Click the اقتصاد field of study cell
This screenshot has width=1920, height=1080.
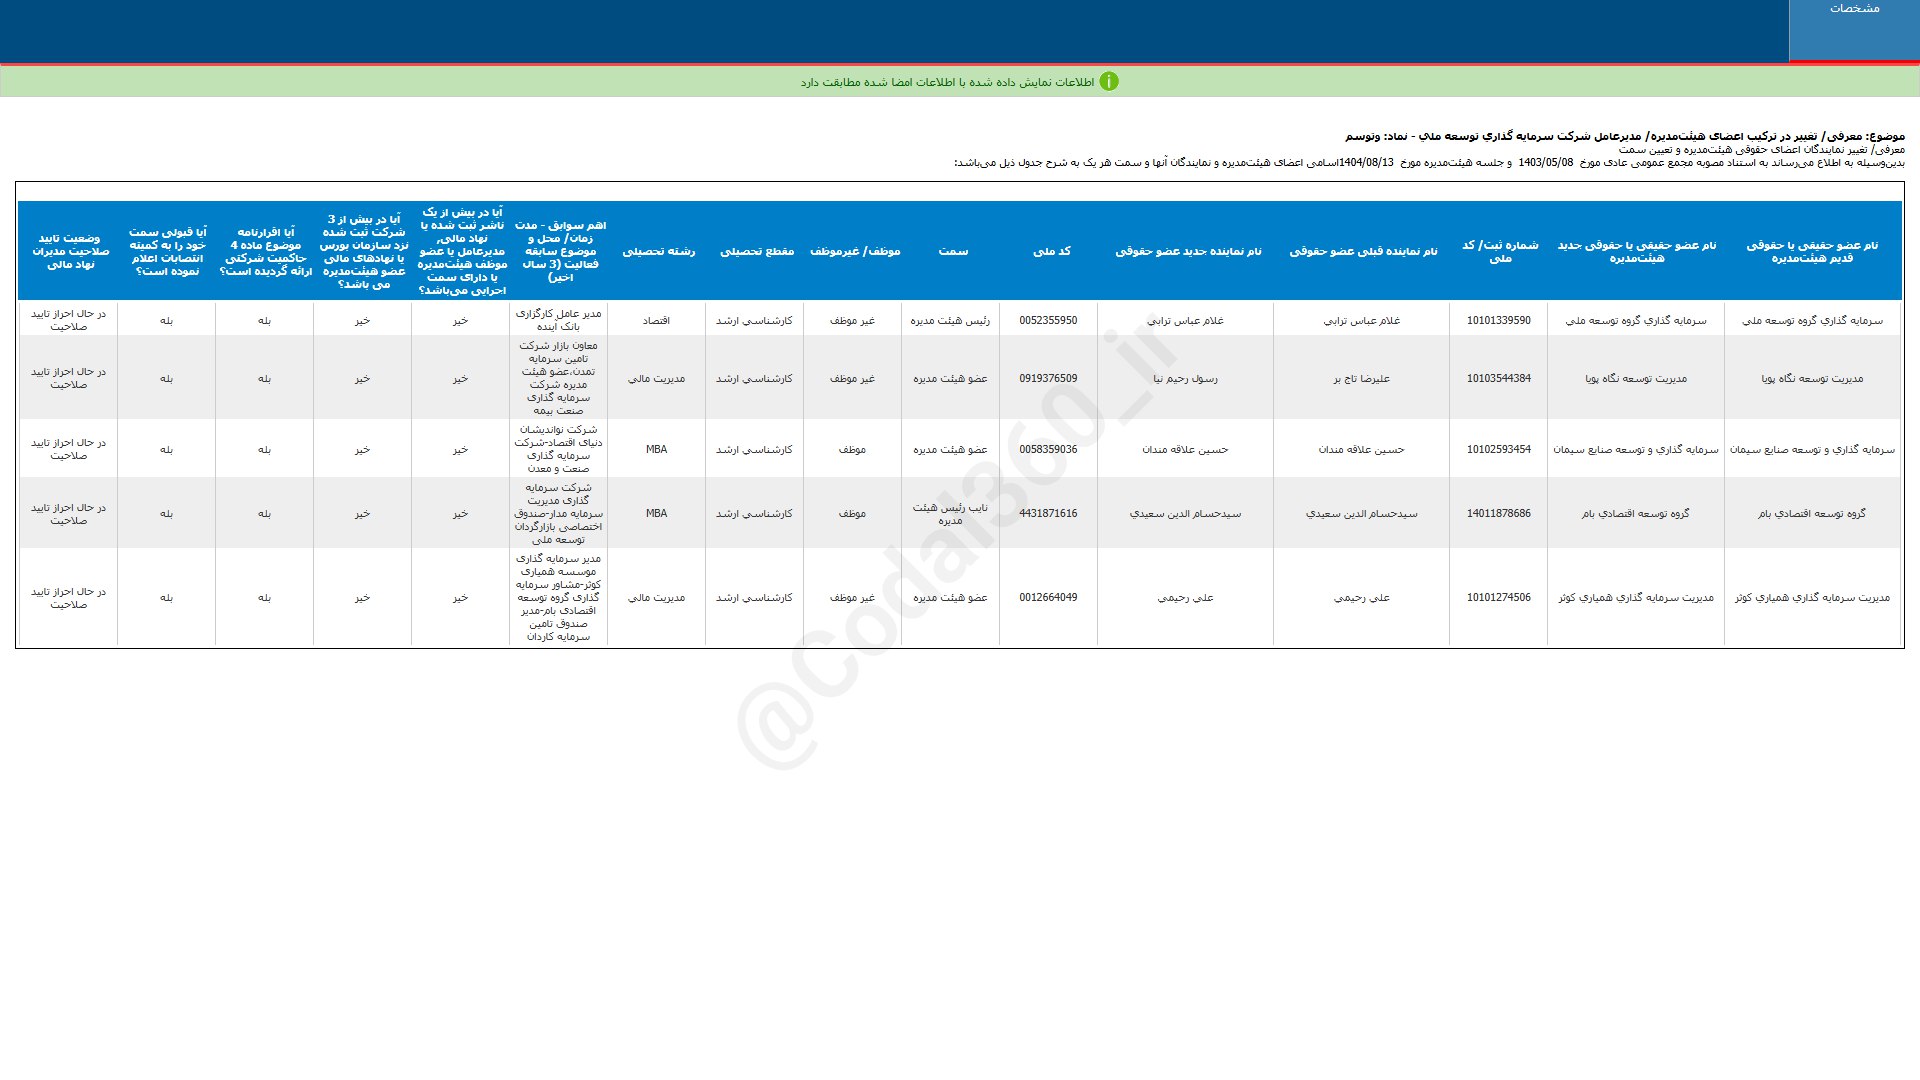coord(656,321)
